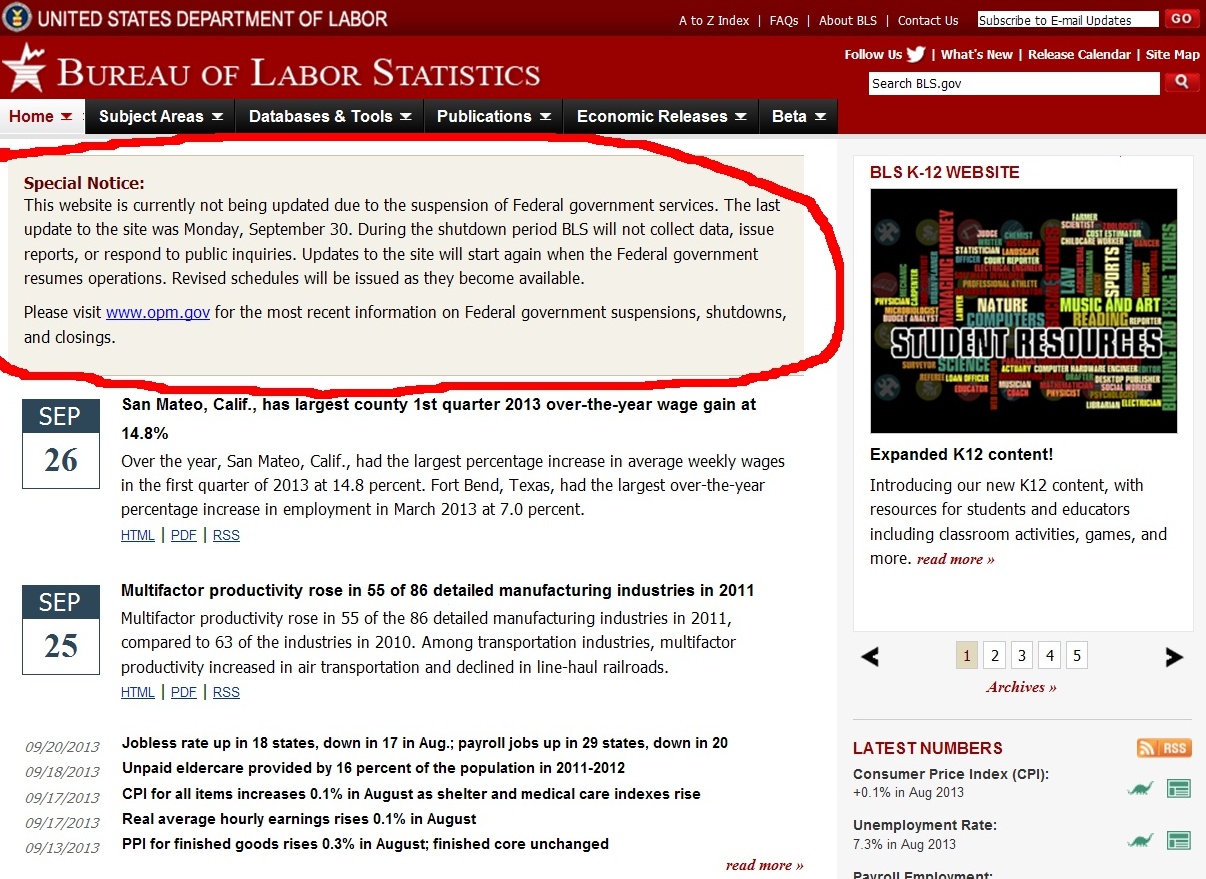The height and width of the screenshot is (879, 1206).
Task: Open the Publications dropdown menu
Action: pyautogui.click(x=494, y=116)
